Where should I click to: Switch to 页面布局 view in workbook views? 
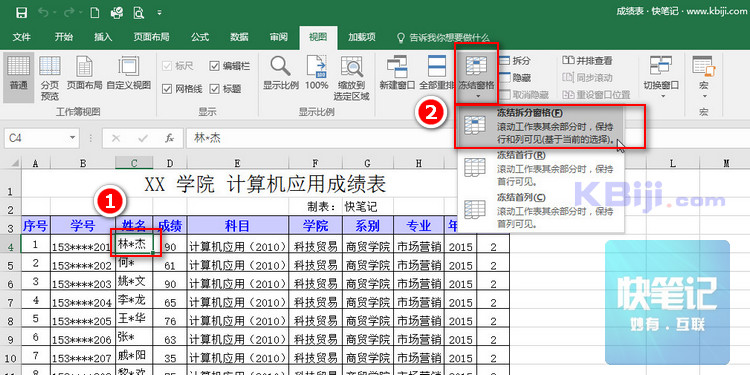(84, 74)
